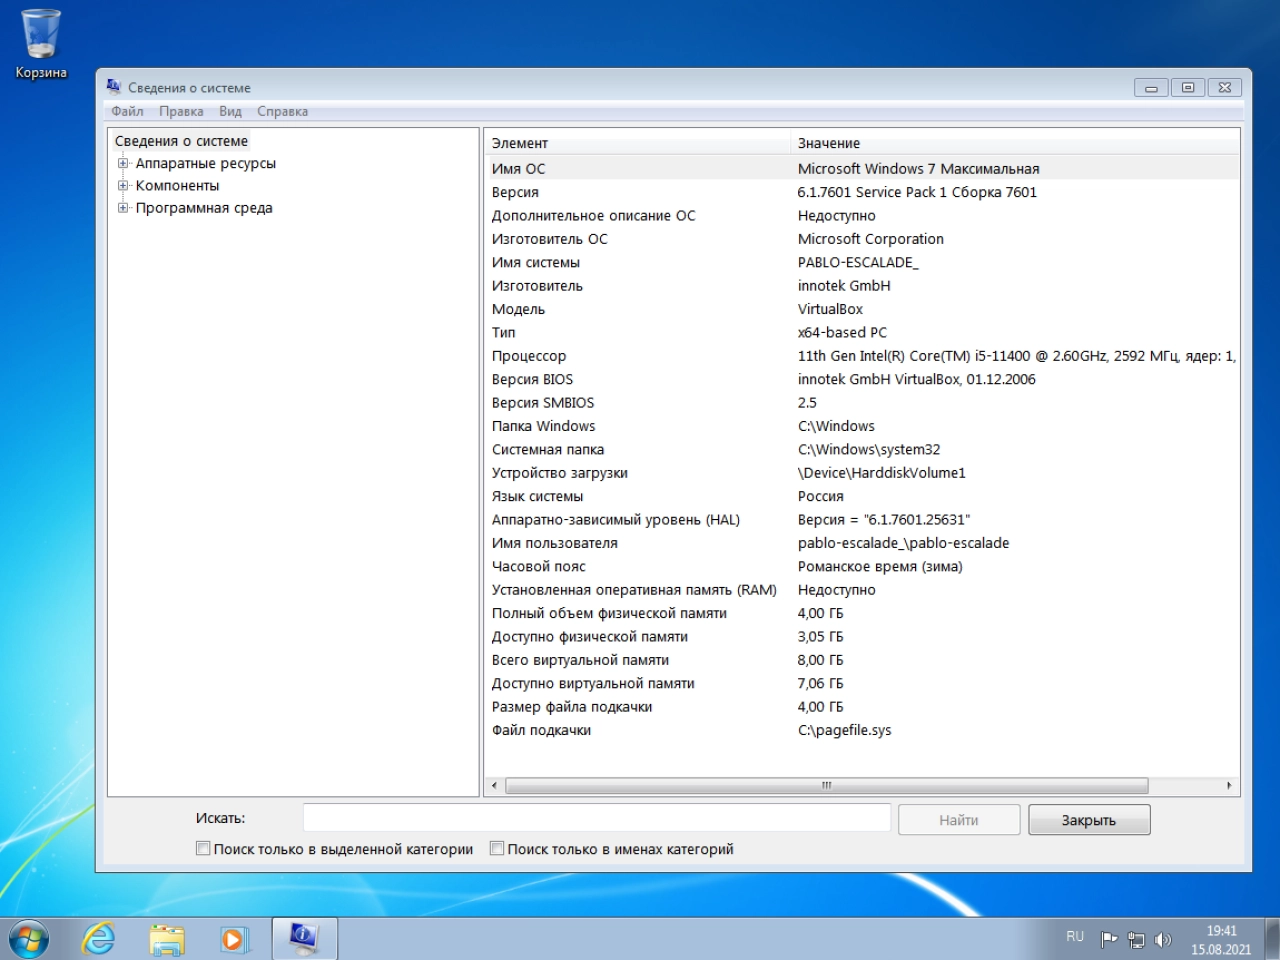The height and width of the screenshot is (960, 1280).
Task: Expand the Программная среда tree node
Action: pyautogui.click(x=123, y=208)
